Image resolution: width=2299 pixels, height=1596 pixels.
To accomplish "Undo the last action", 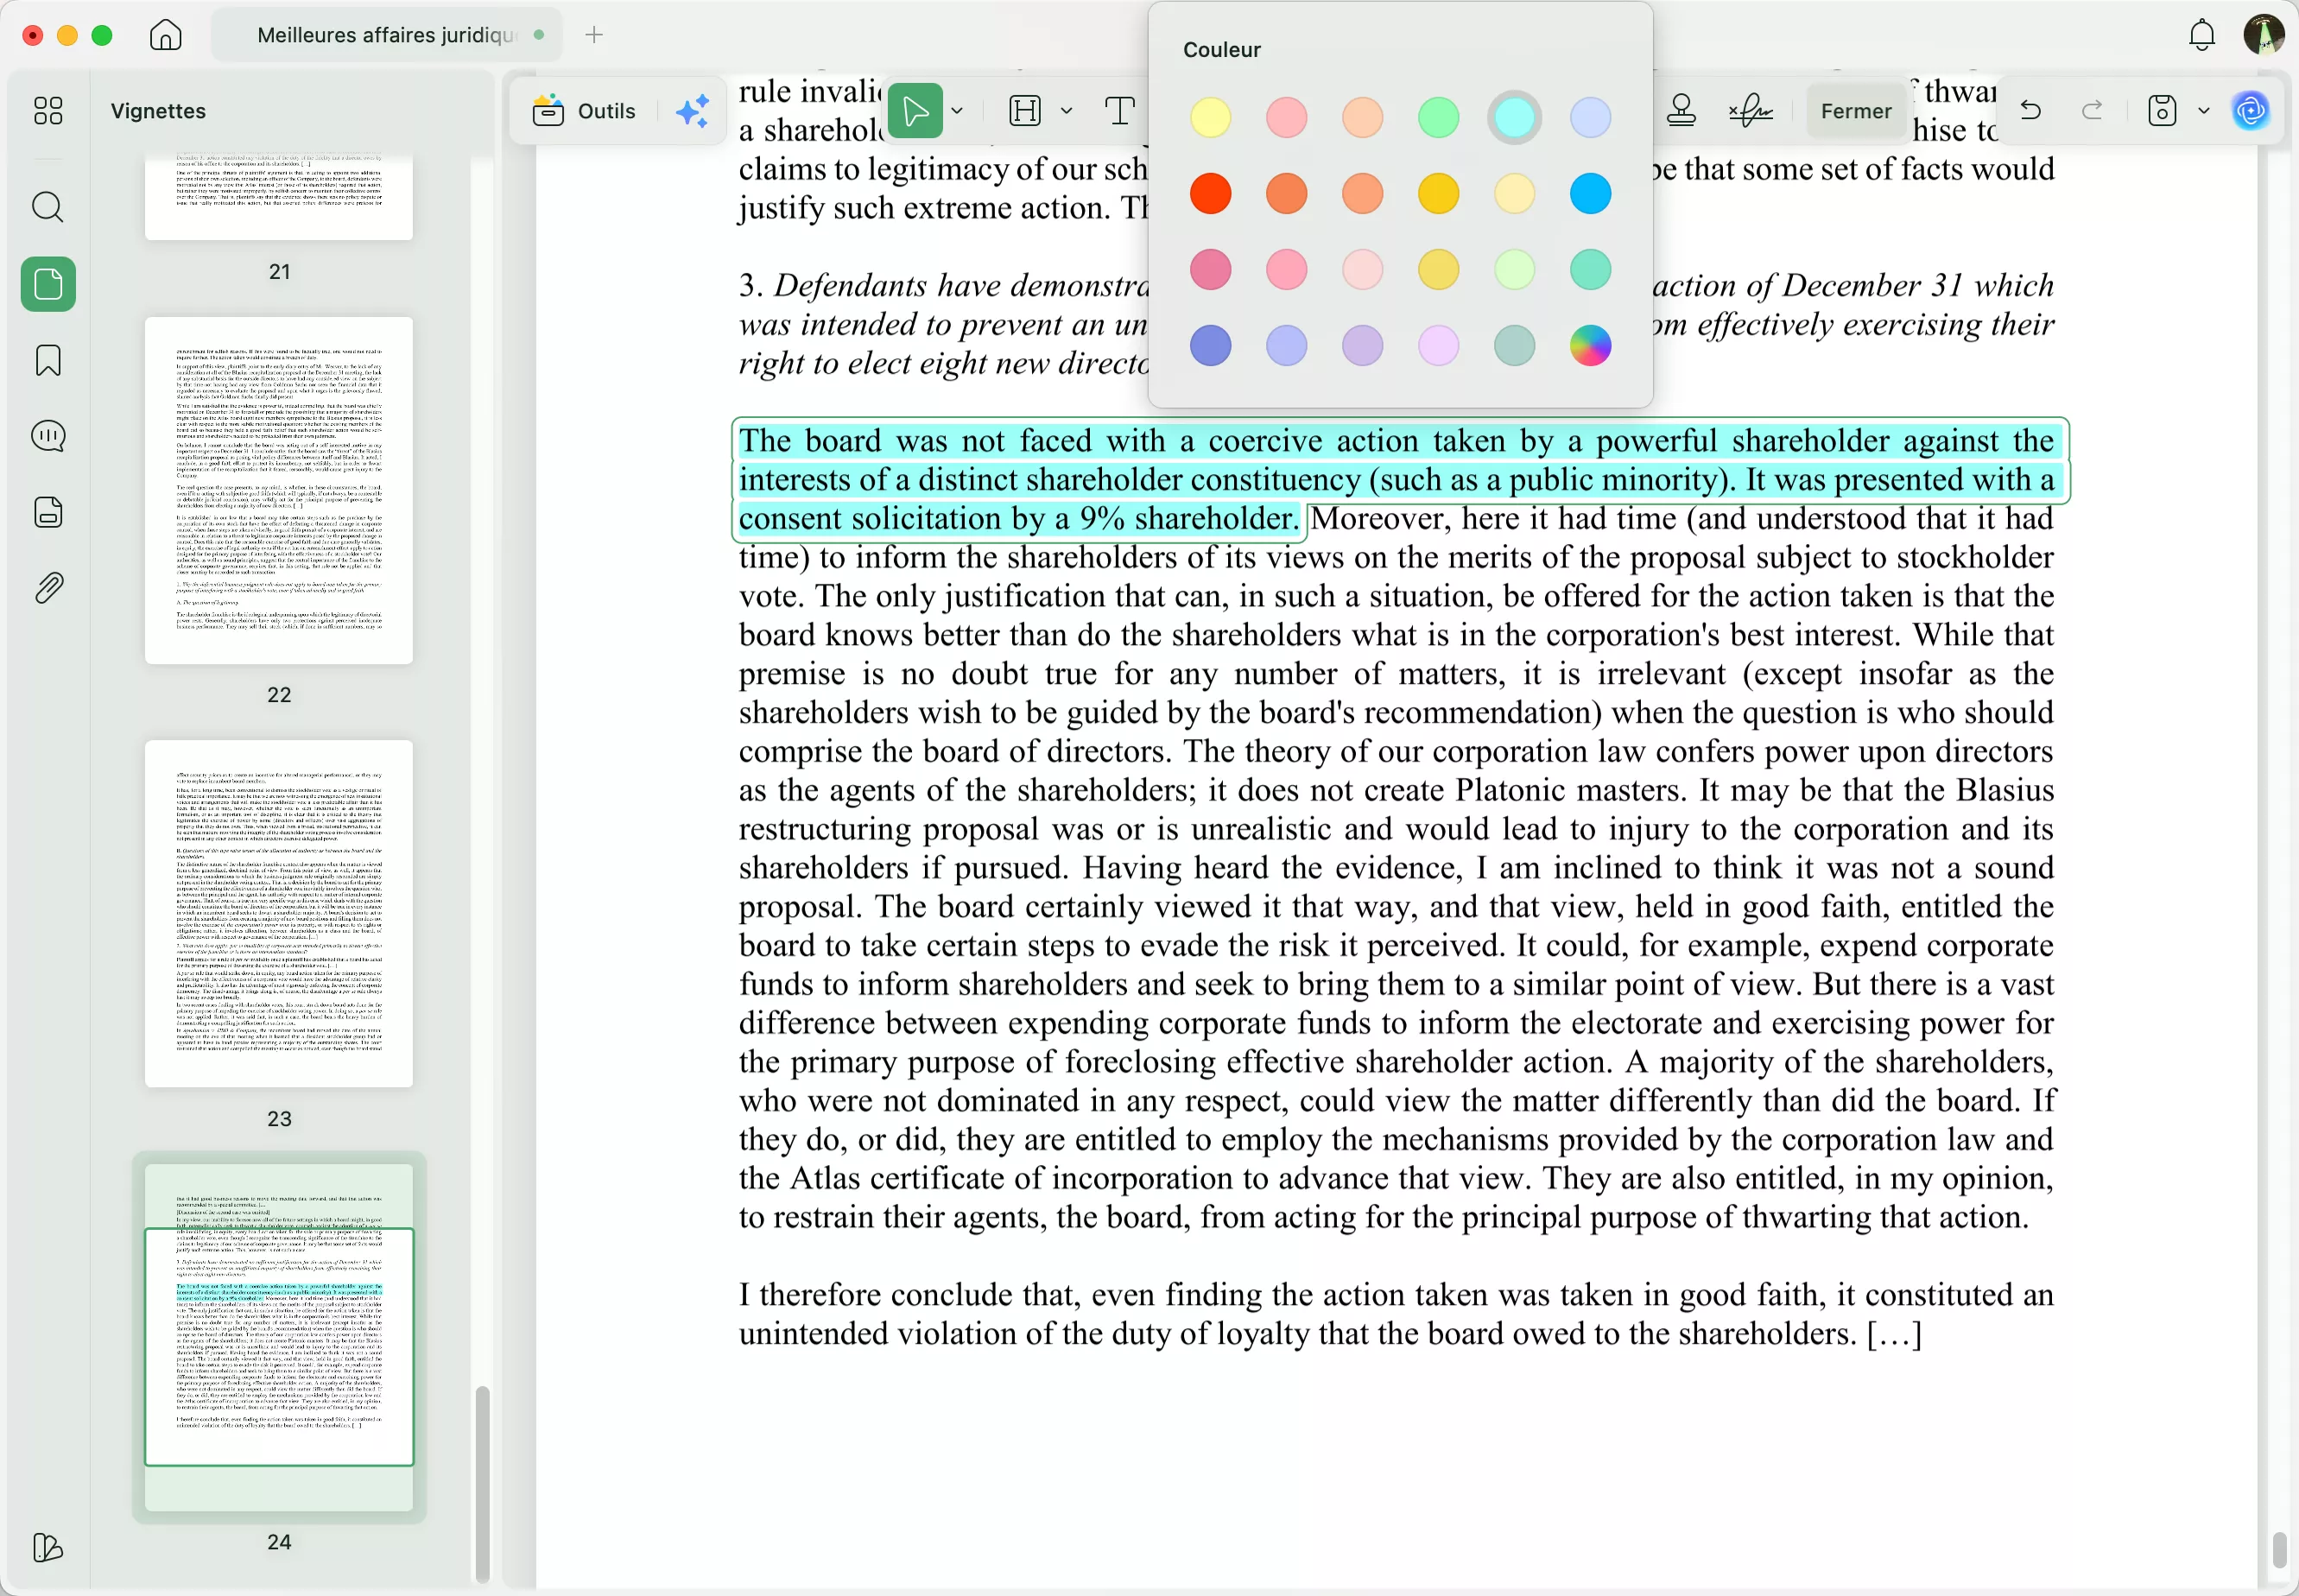I will coord(2030,110).
